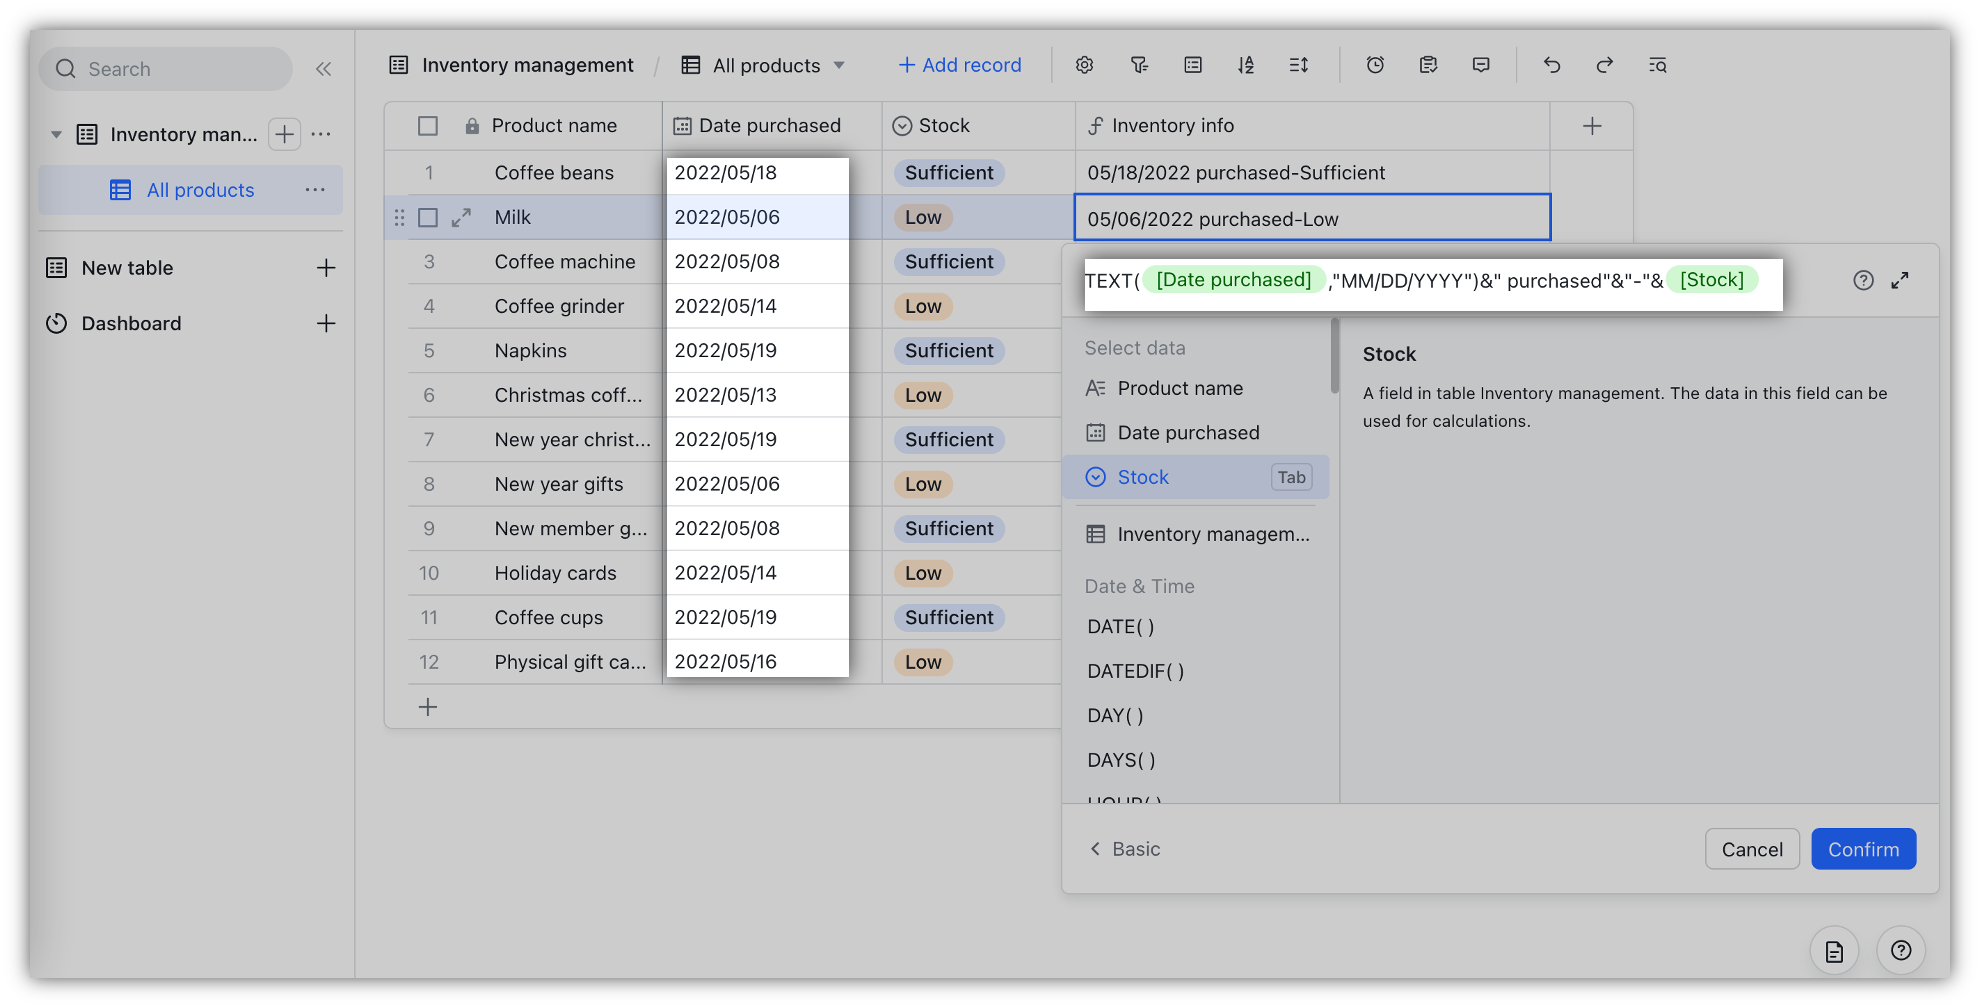
Task: Open search within the table
Action: 1657,65
